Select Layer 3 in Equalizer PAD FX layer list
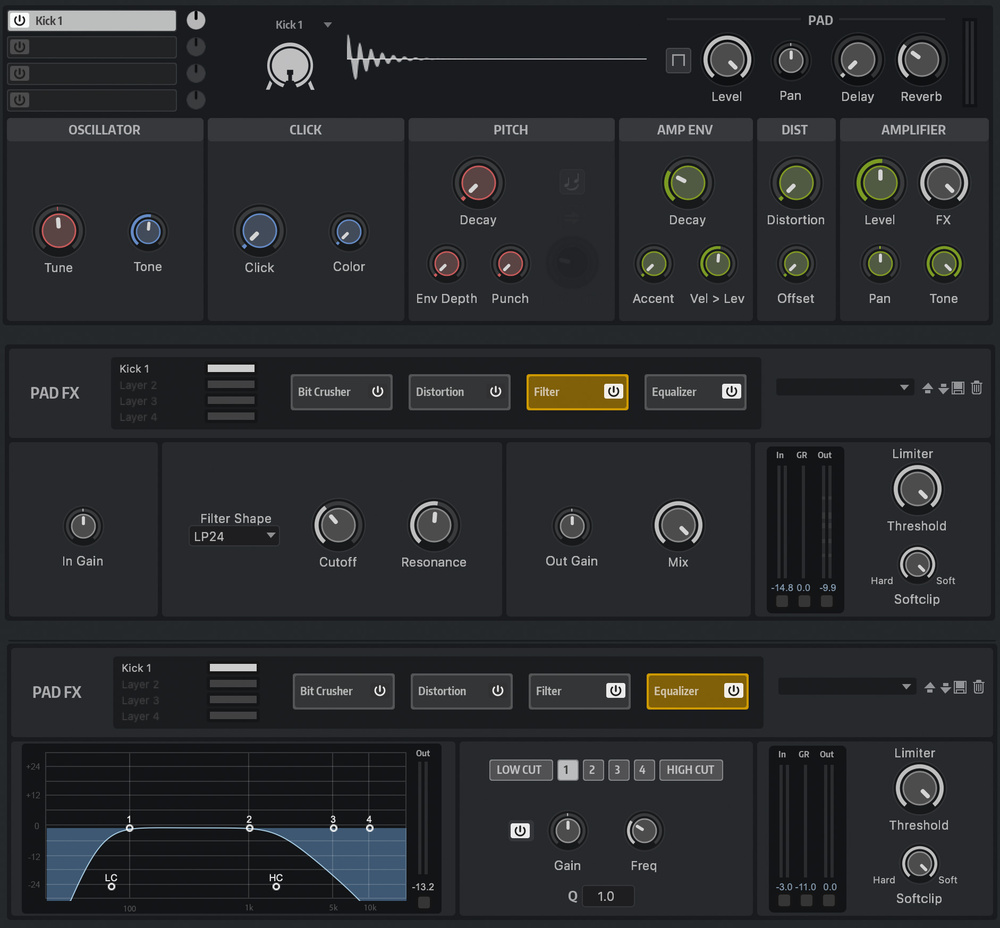Viewport: 1000px width, 928px height. pos(140,700)
